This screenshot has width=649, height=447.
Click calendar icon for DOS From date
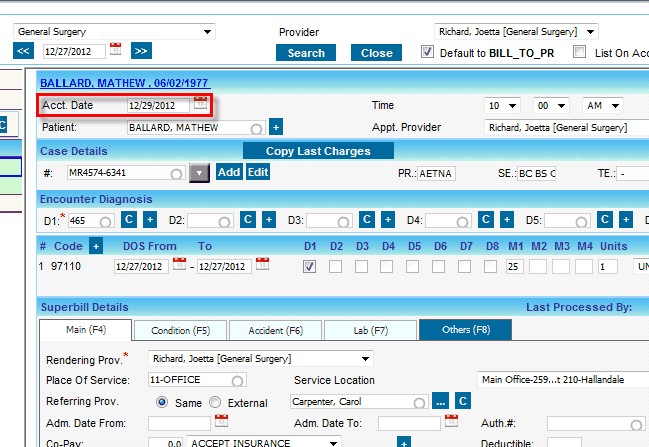(180, 265)
